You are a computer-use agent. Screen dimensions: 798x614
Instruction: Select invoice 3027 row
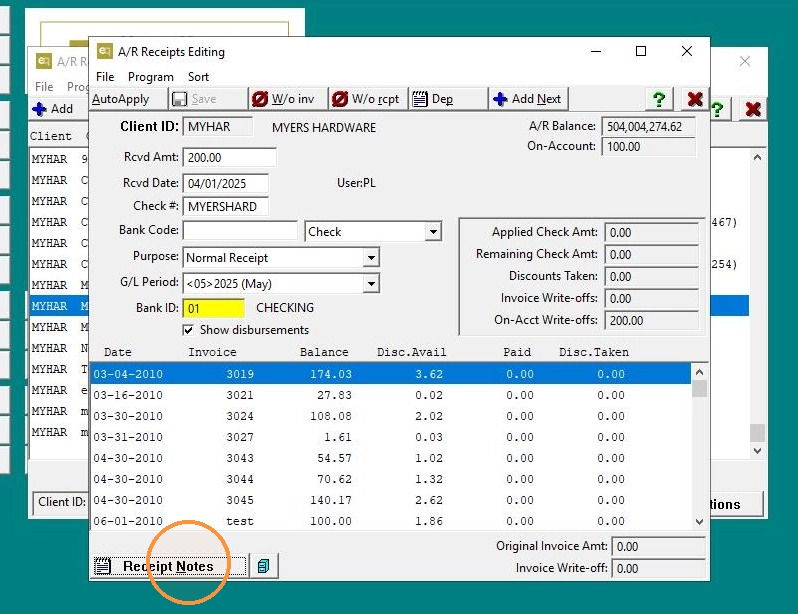pyautogui.click(x=390, y=437)
